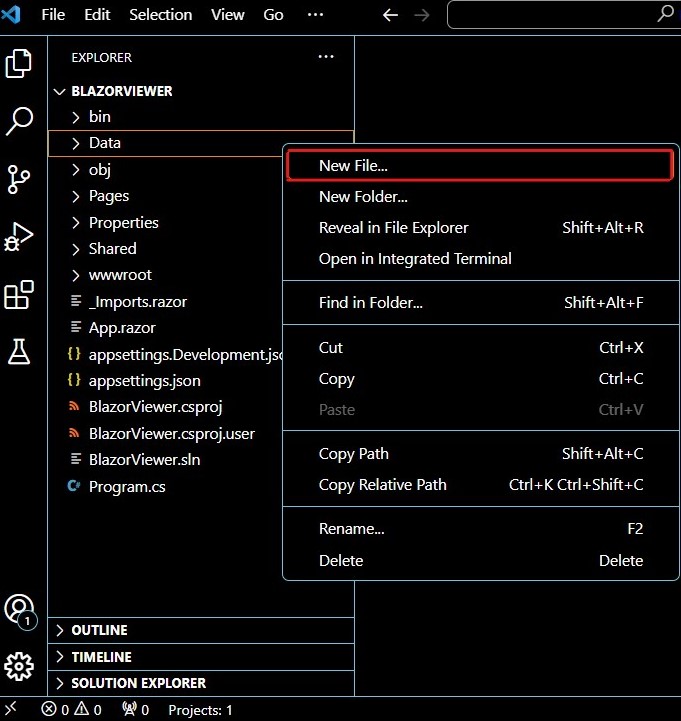Open Program.cs file in explorer
The height and width of the screenshot is (721, 681).
coord(127,487)
